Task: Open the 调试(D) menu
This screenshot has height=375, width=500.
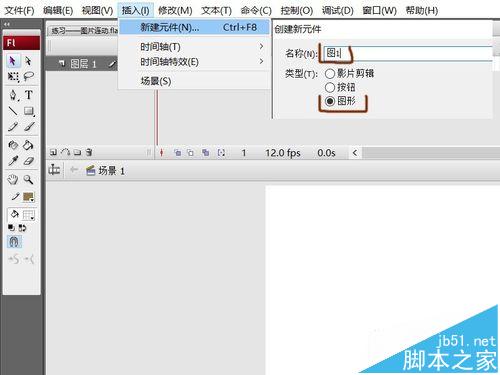Action: tap(338, 10)
